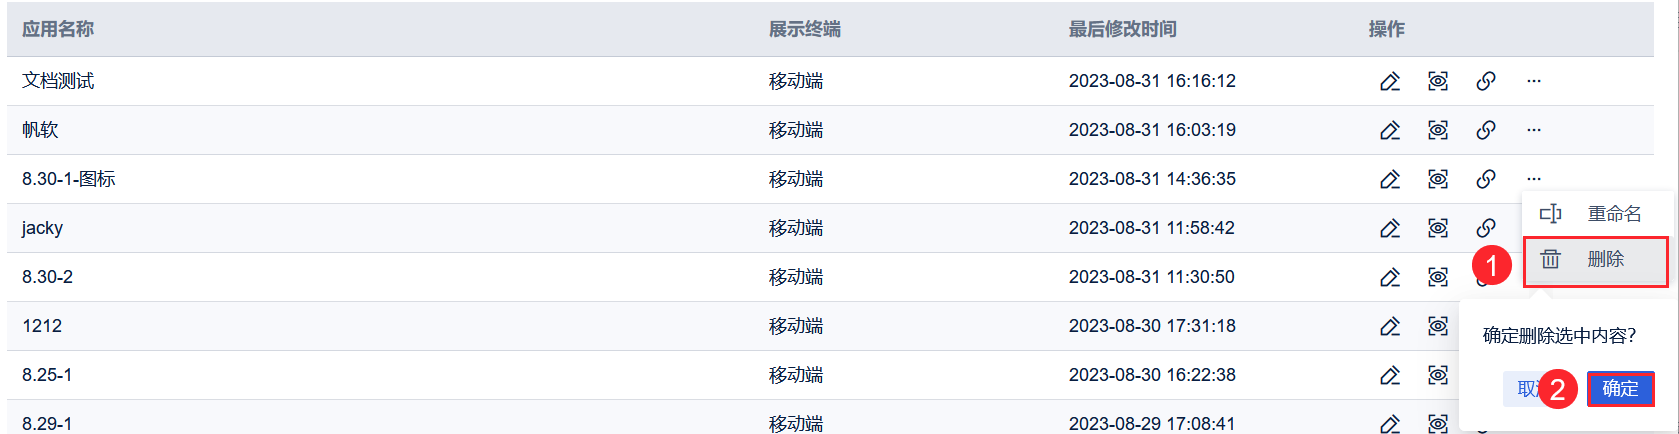Screen dimensions: 1679x434
Task: Copy the link icon for 文档测试
Action: pos(1486,81)
